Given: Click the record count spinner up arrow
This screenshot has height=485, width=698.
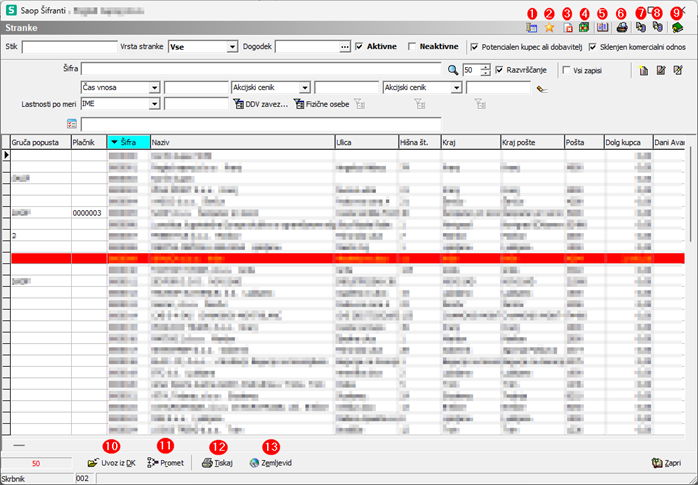Looking at the screenshot, I should tap(488, 67).
